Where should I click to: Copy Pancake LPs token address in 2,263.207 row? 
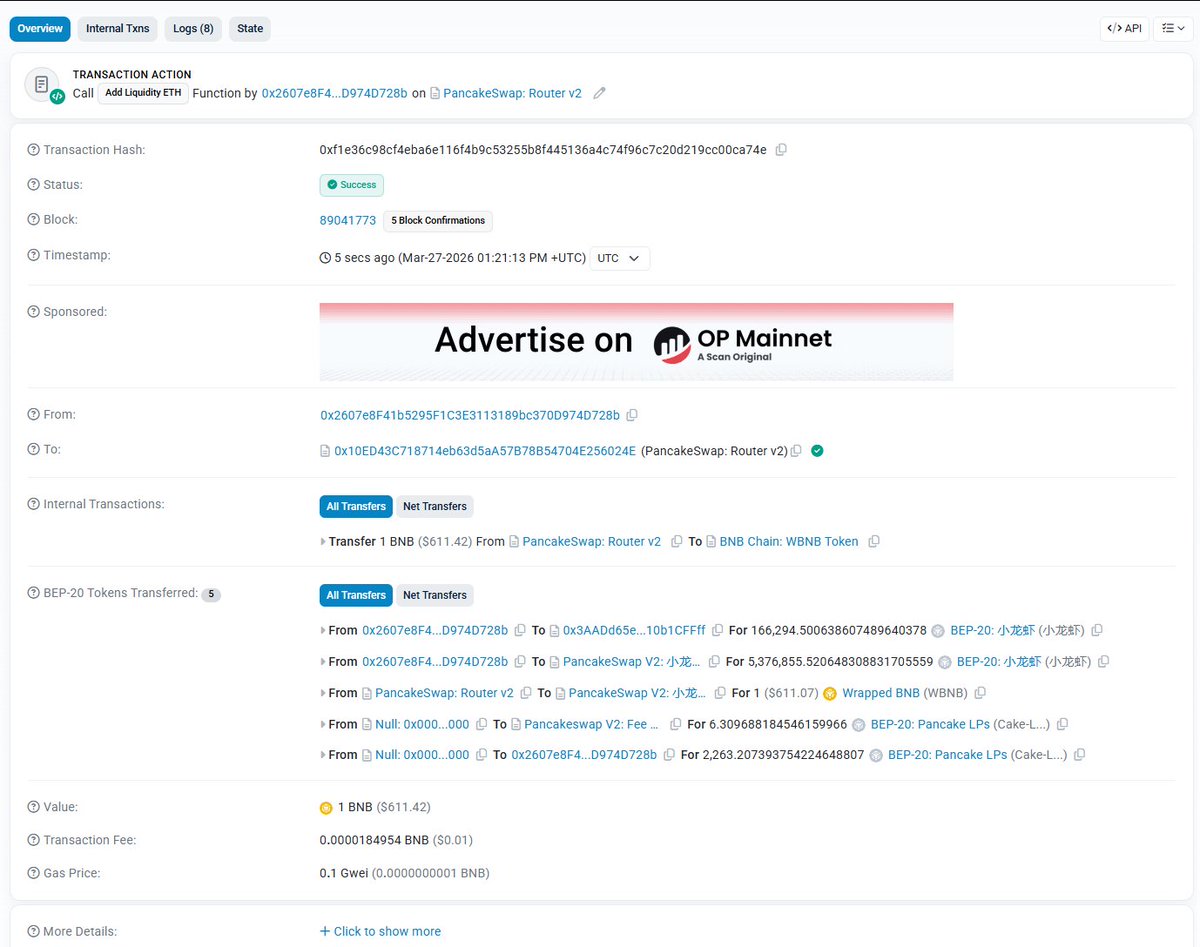click(1079, 755)
